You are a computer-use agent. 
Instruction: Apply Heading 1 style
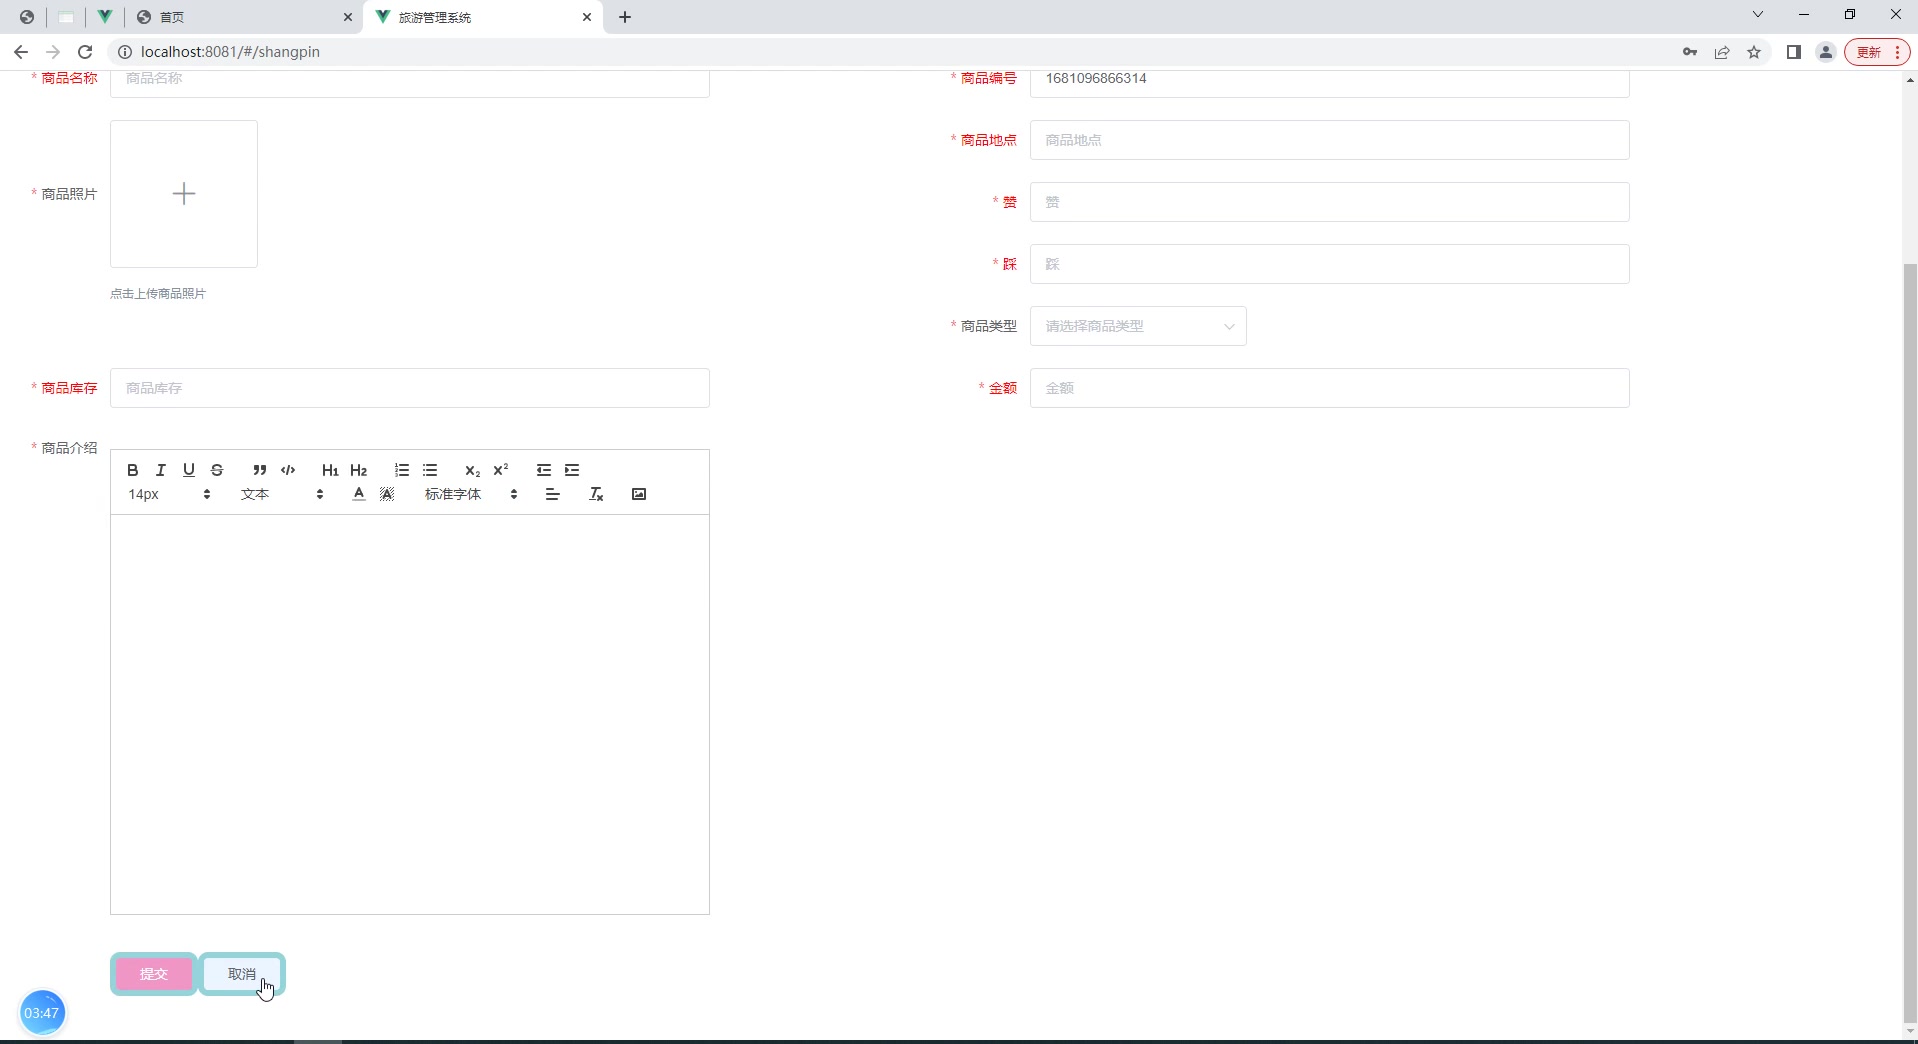pos(330,470)
